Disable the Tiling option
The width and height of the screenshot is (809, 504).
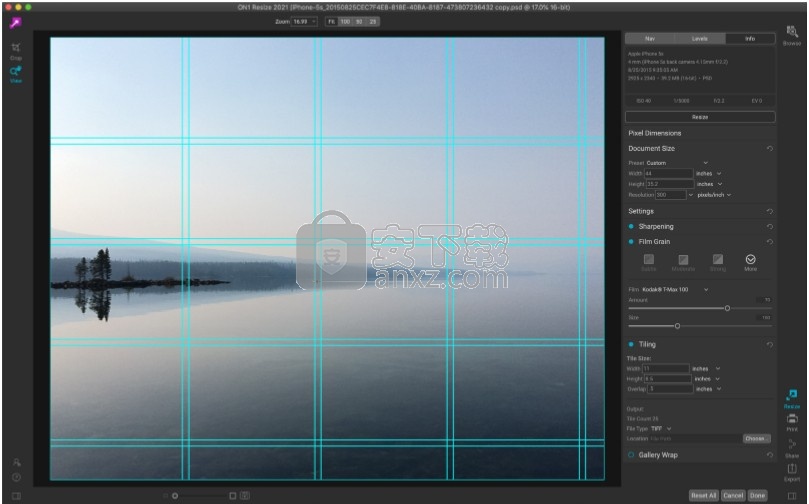pos(631,344)
